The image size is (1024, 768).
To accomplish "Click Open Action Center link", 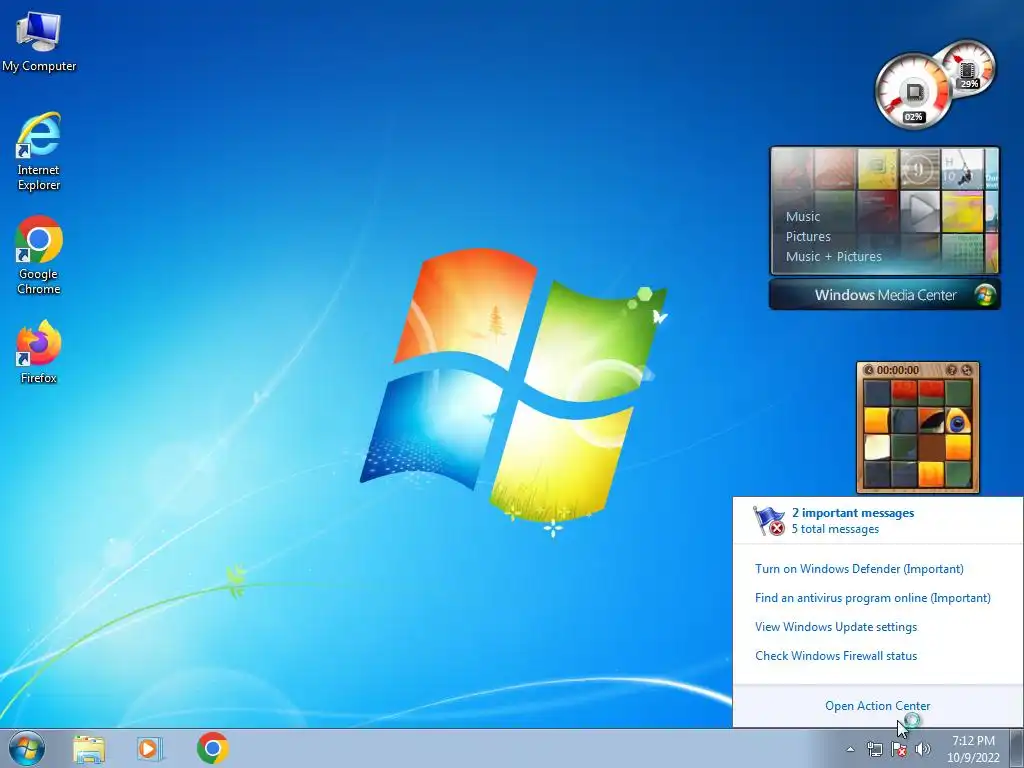I will (878, 706).
